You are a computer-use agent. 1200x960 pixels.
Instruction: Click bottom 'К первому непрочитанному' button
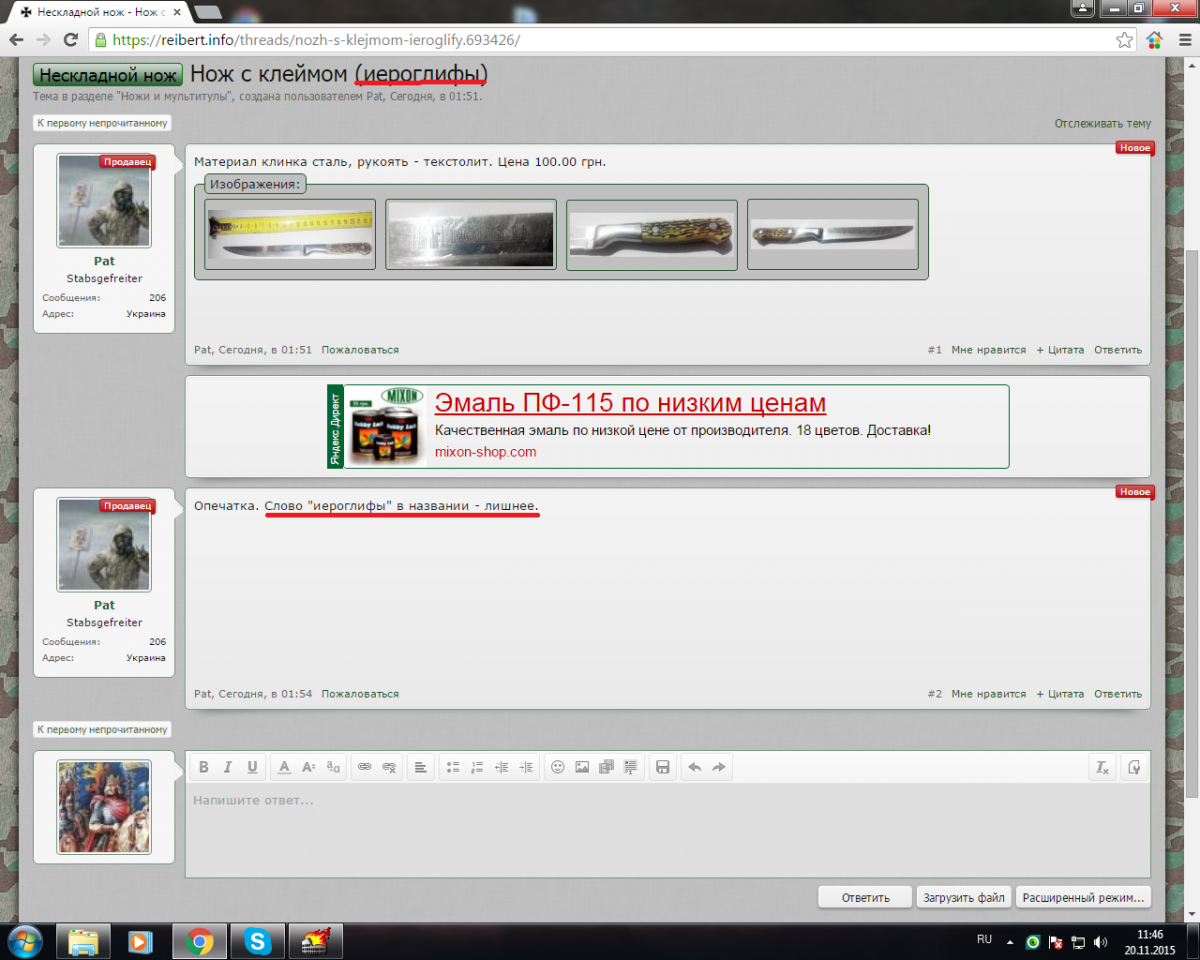(102, 729)
